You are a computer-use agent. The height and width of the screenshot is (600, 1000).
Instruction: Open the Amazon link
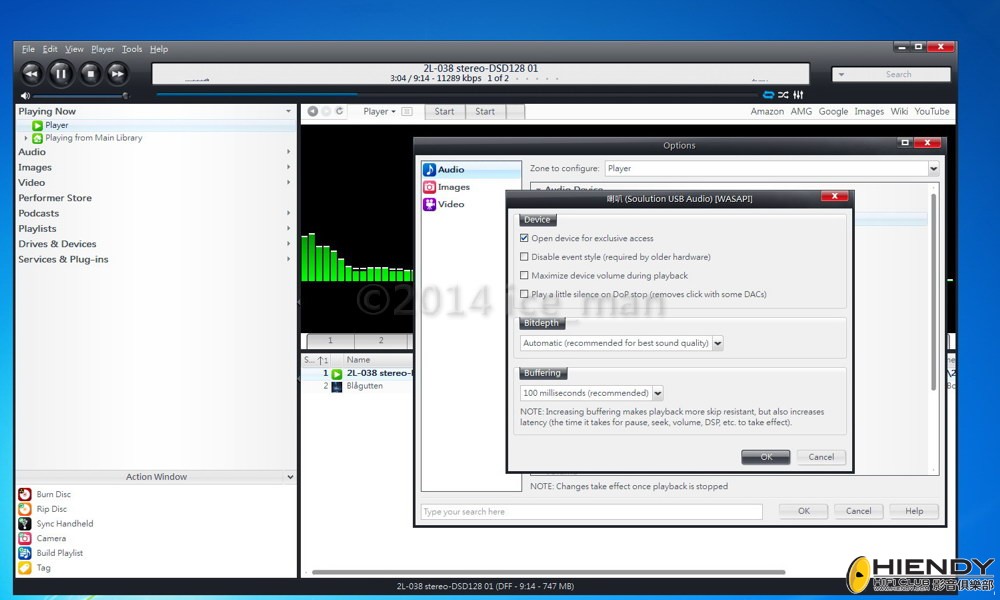tap(767, 112)
